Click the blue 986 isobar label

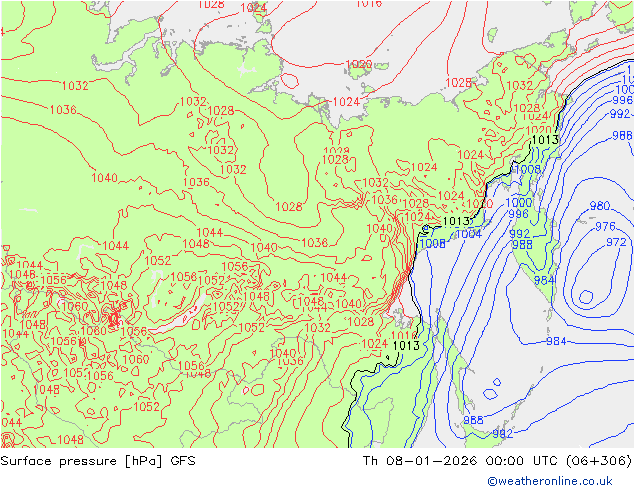tap(622, 135)
